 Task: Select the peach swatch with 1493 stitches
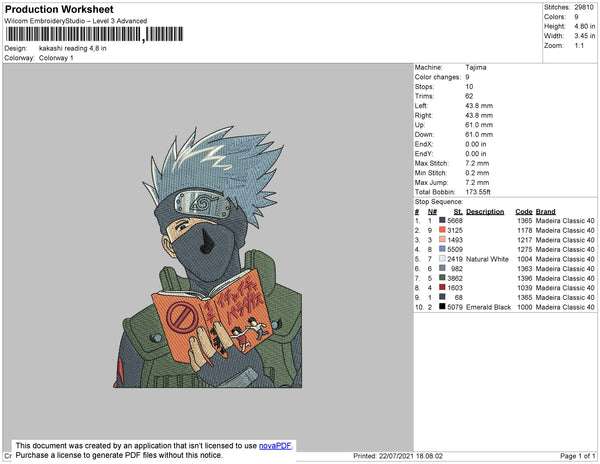[x=442, y=239]
